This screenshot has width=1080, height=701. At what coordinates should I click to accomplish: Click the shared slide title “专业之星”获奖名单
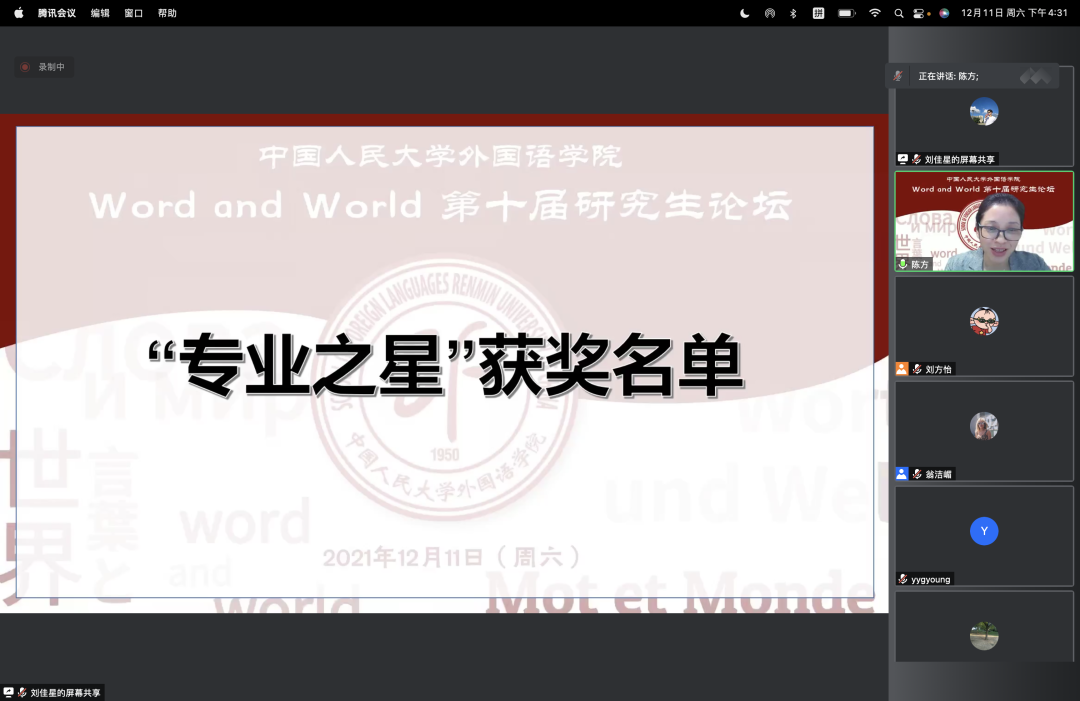click(x=446, y=365)
